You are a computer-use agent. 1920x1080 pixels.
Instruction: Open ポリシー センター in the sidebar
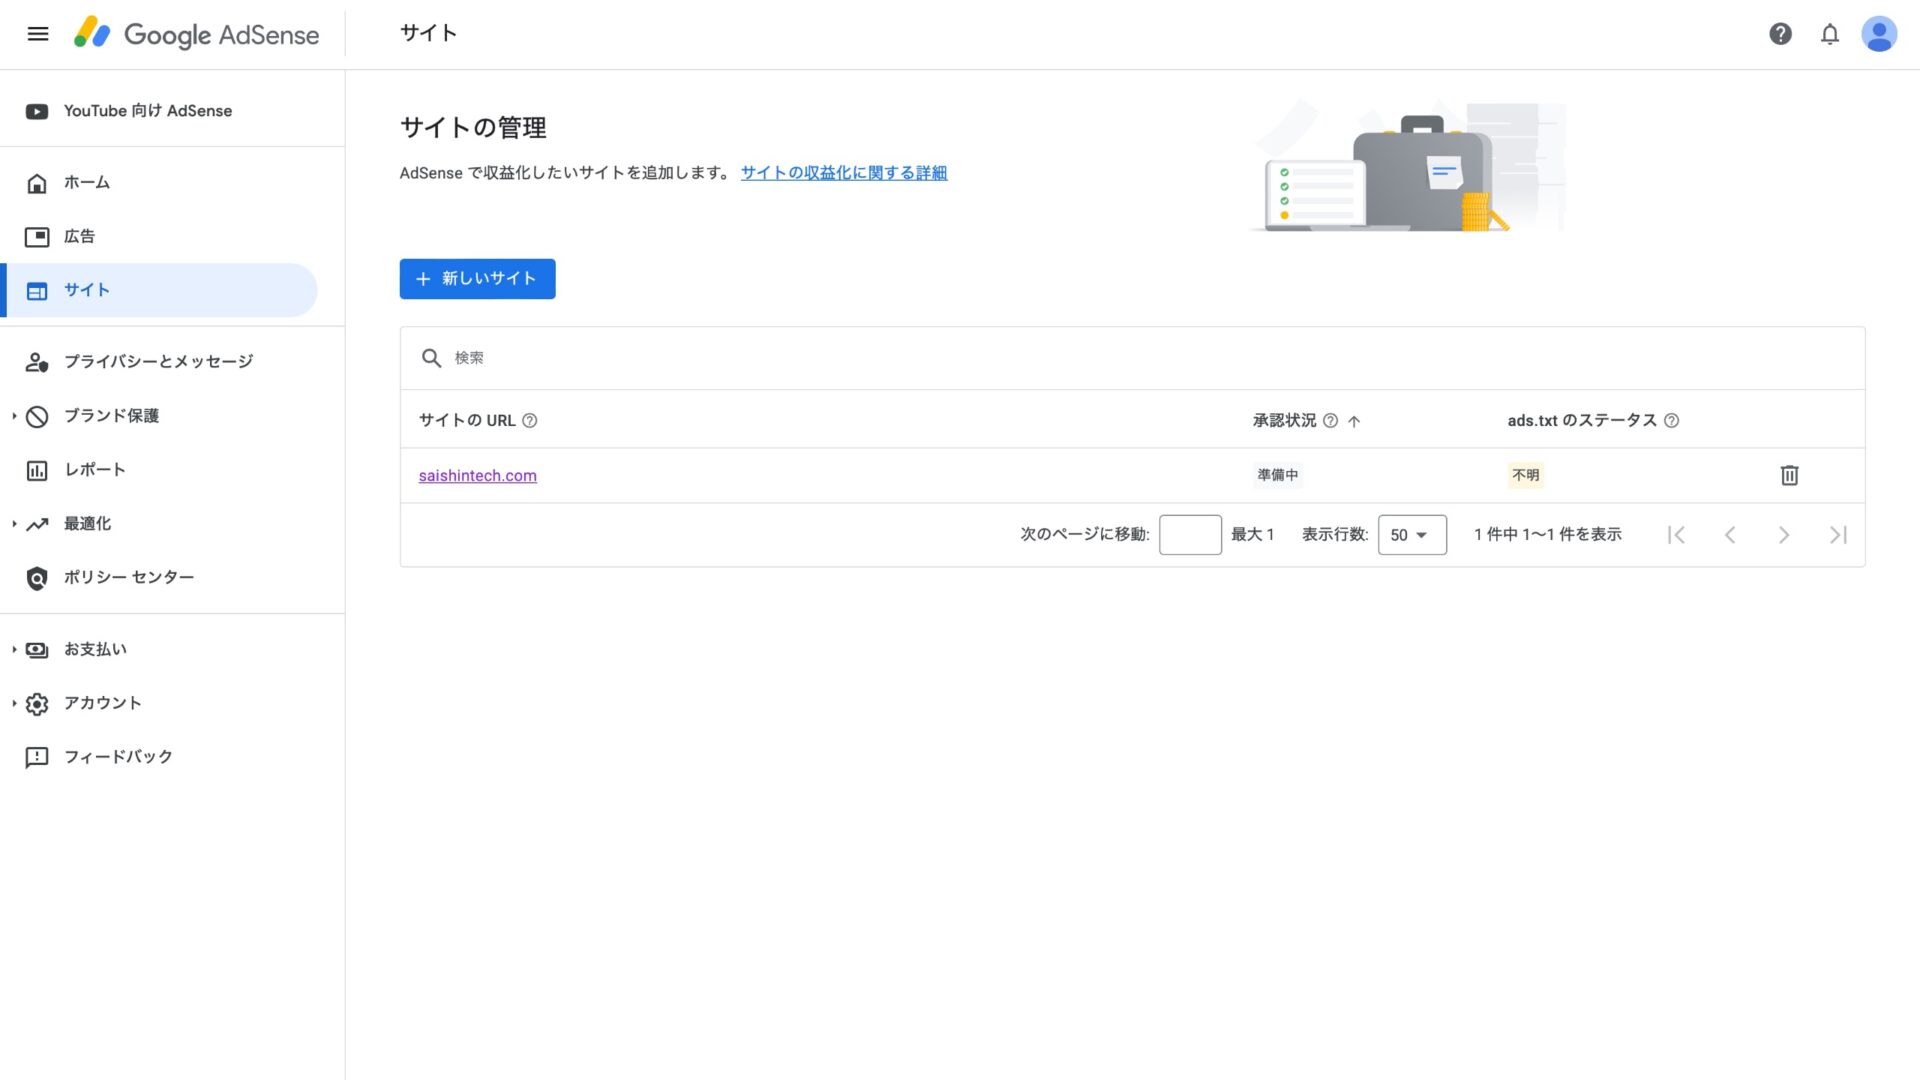tap(128, 578)
